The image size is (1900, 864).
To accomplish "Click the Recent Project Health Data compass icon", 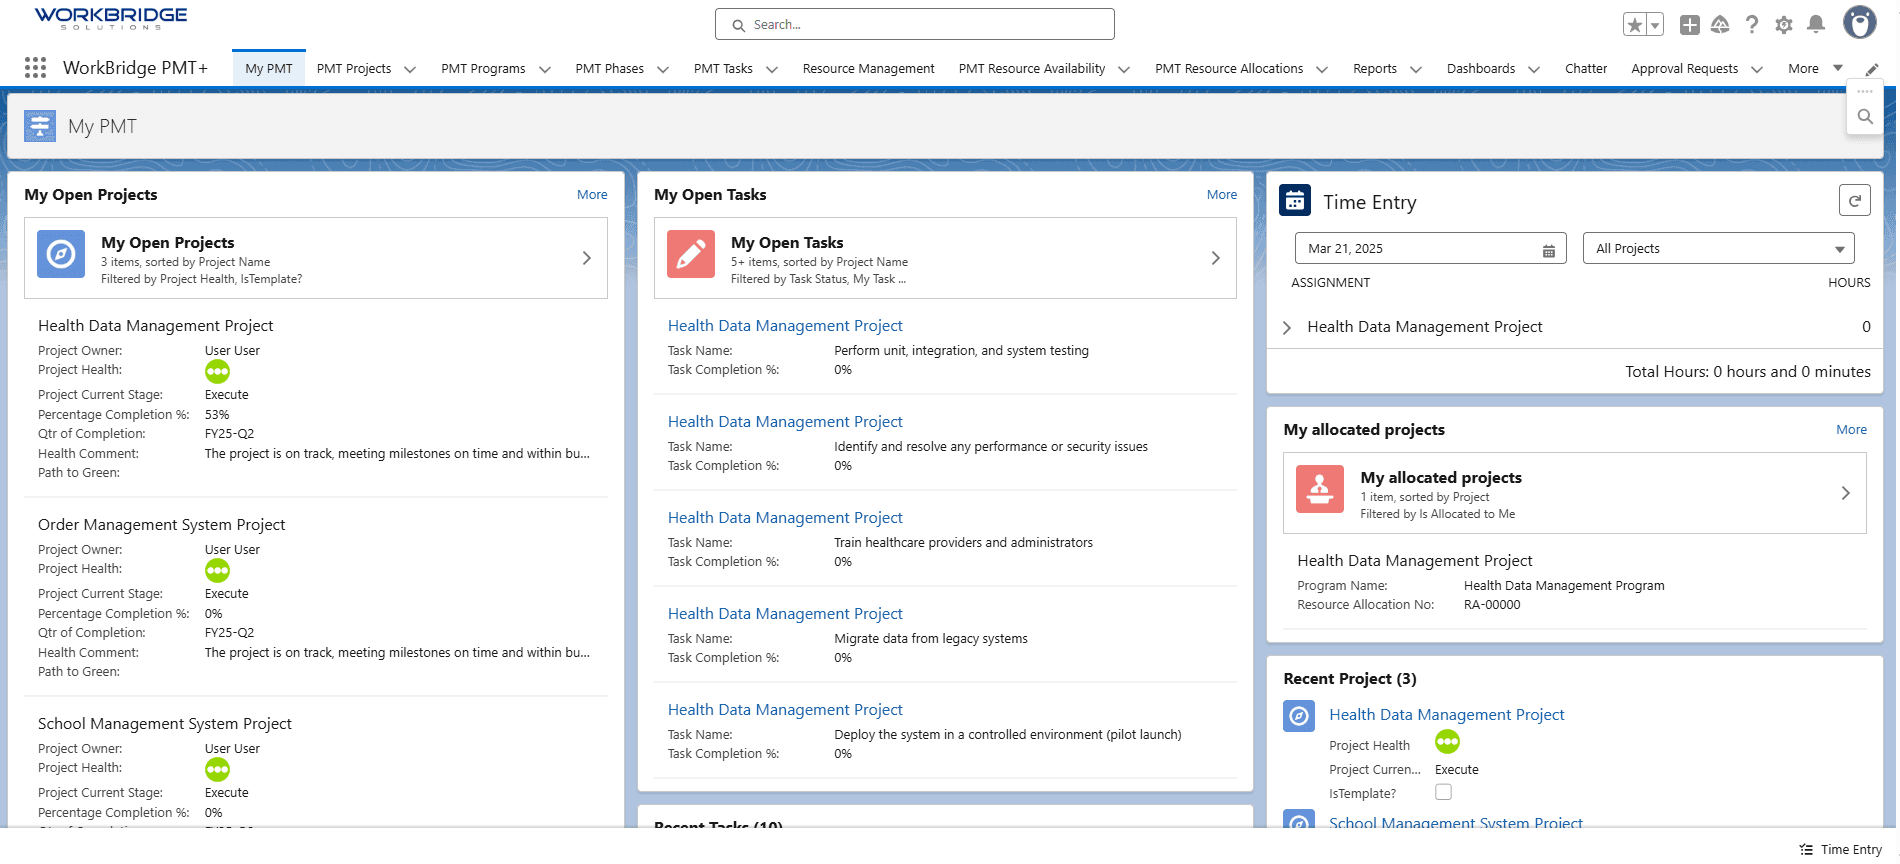I will pos(1299,716).
